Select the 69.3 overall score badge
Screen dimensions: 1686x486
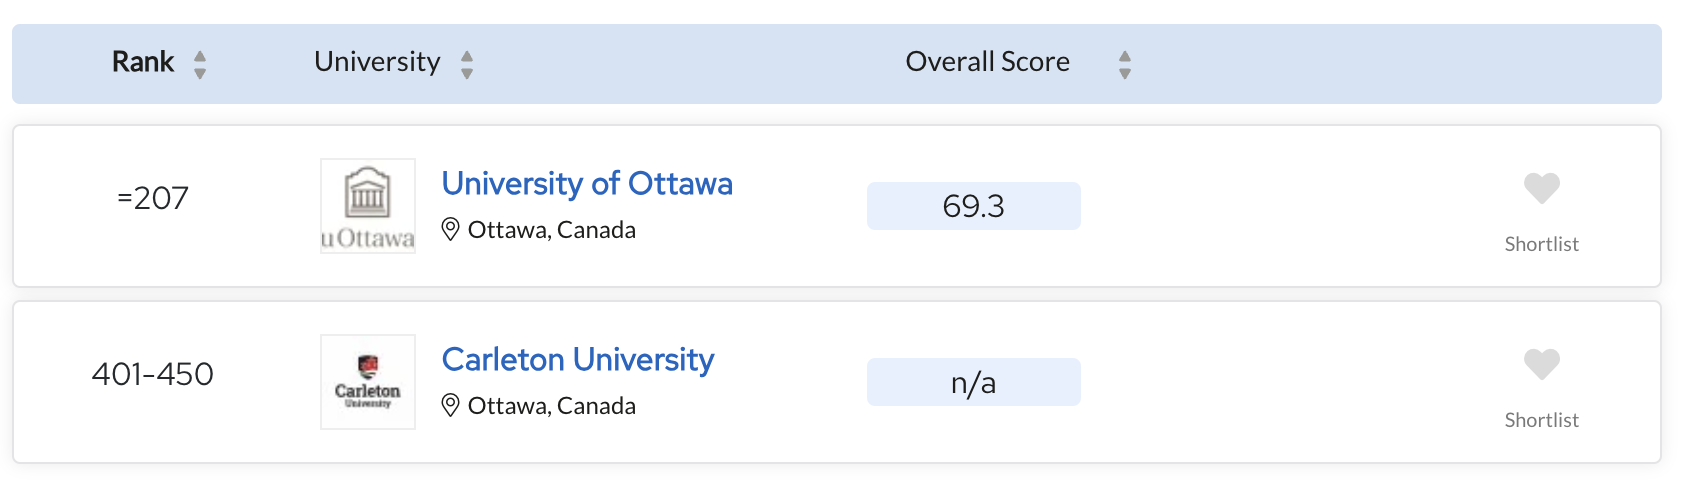pyautogui.click(x=974, y=206)
